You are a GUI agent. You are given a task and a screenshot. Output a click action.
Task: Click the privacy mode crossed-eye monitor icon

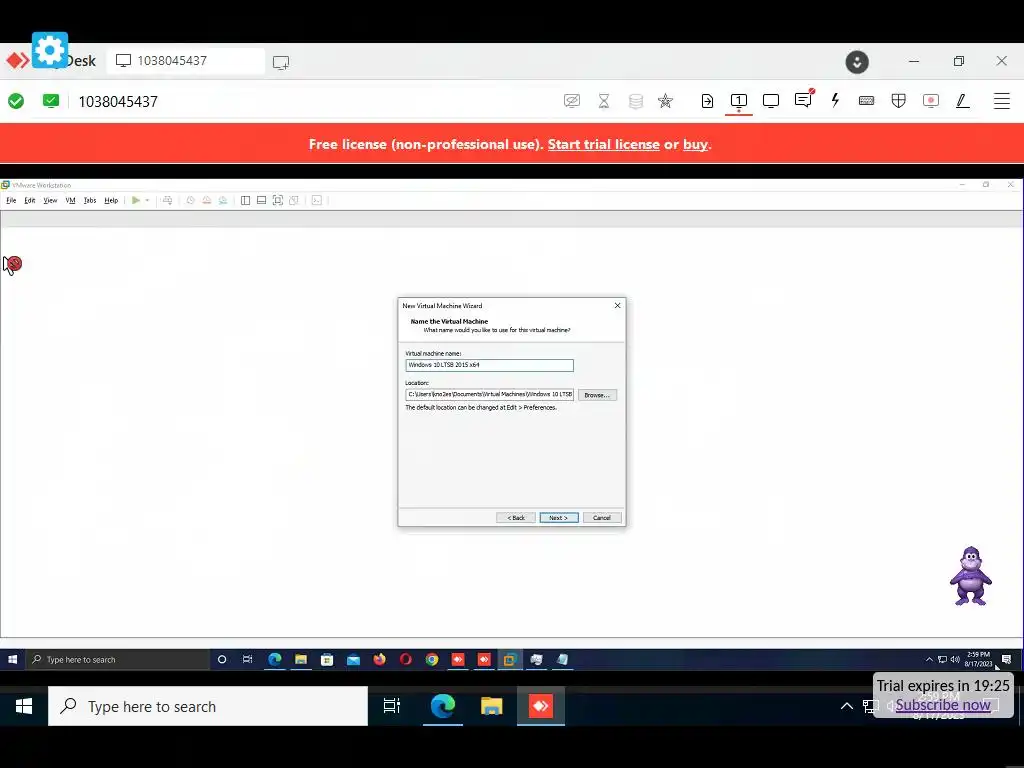571,101
